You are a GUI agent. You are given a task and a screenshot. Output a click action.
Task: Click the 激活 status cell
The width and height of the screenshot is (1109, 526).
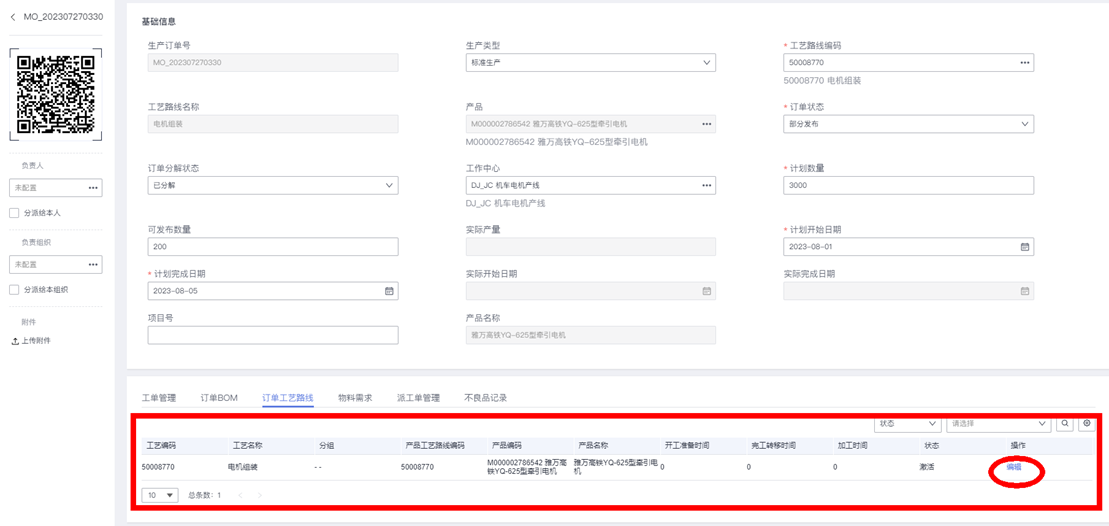pos(927,467)
